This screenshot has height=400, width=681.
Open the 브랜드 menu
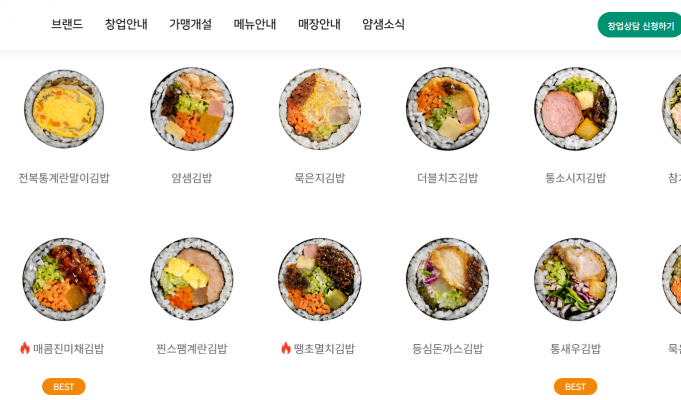pos(67,24)
